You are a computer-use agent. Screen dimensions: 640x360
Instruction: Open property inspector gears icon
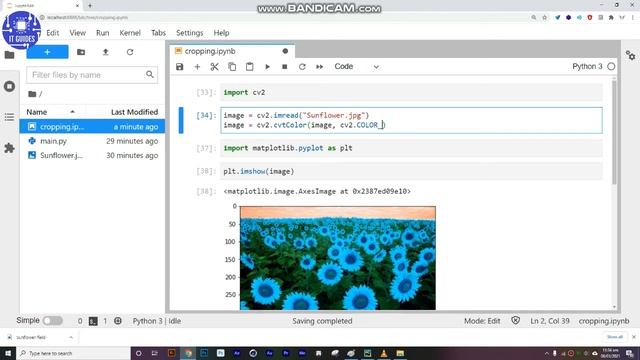coord(630,56)
